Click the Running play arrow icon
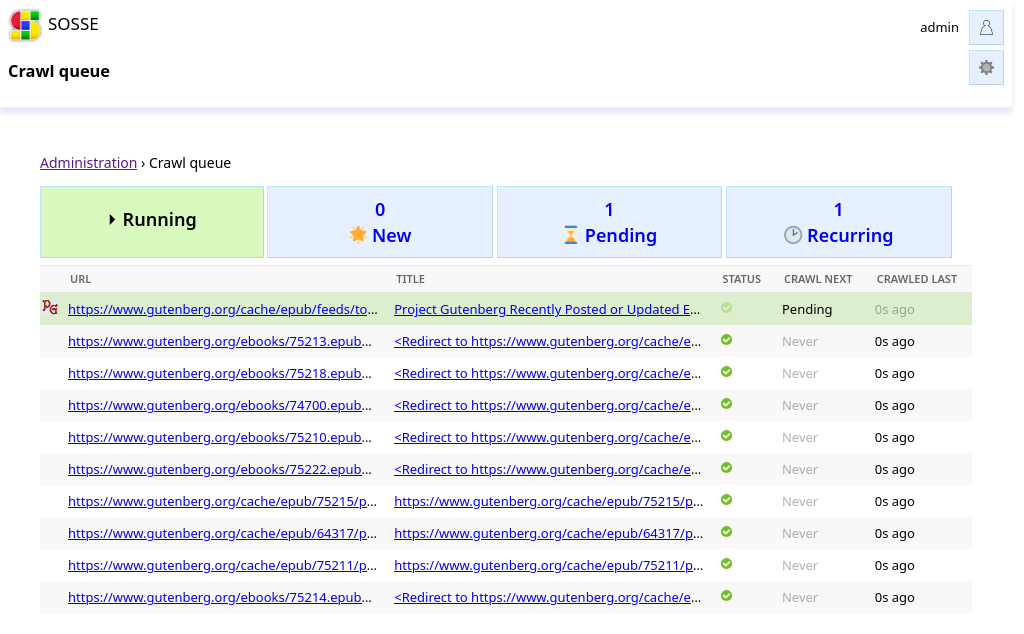Image resolution: width=1024 pixels, height=634 pixels. pyautogui.click(x=112, y=220)
